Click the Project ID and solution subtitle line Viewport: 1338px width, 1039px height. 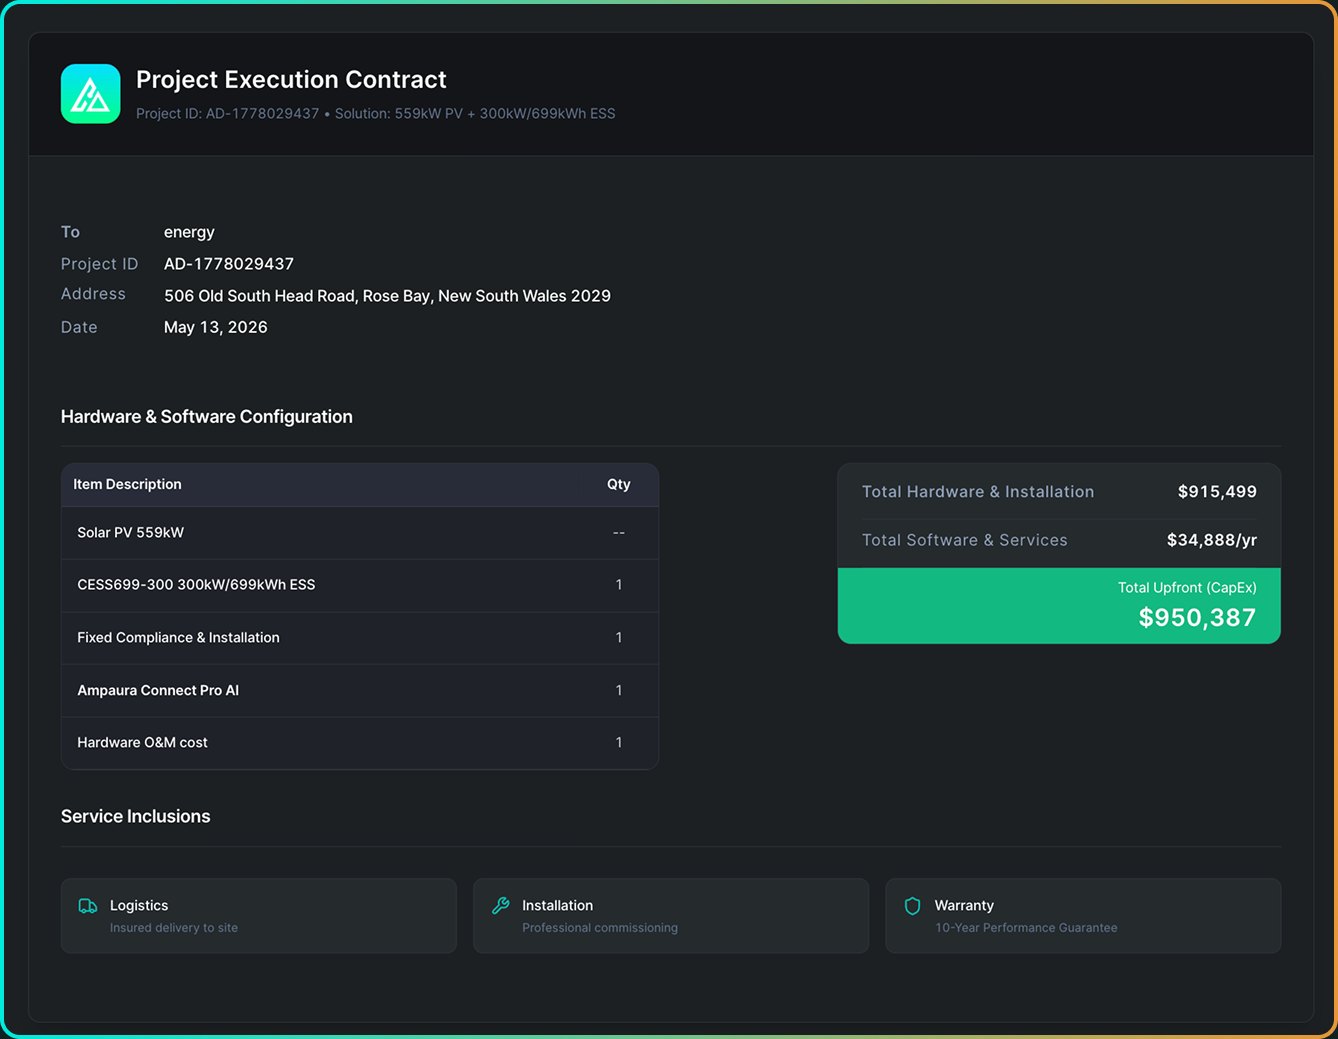(x=376, y=114)
